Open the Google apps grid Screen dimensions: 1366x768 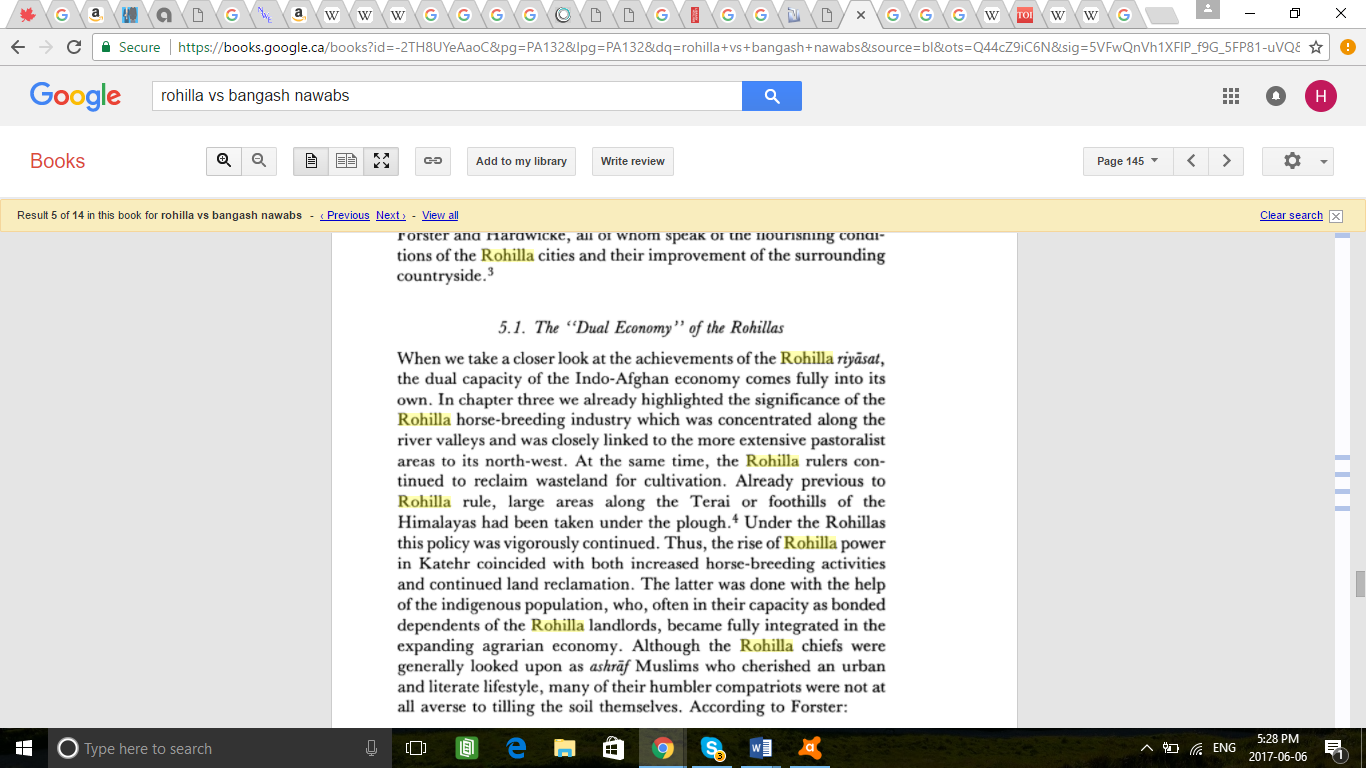(x=1231, y=96)
